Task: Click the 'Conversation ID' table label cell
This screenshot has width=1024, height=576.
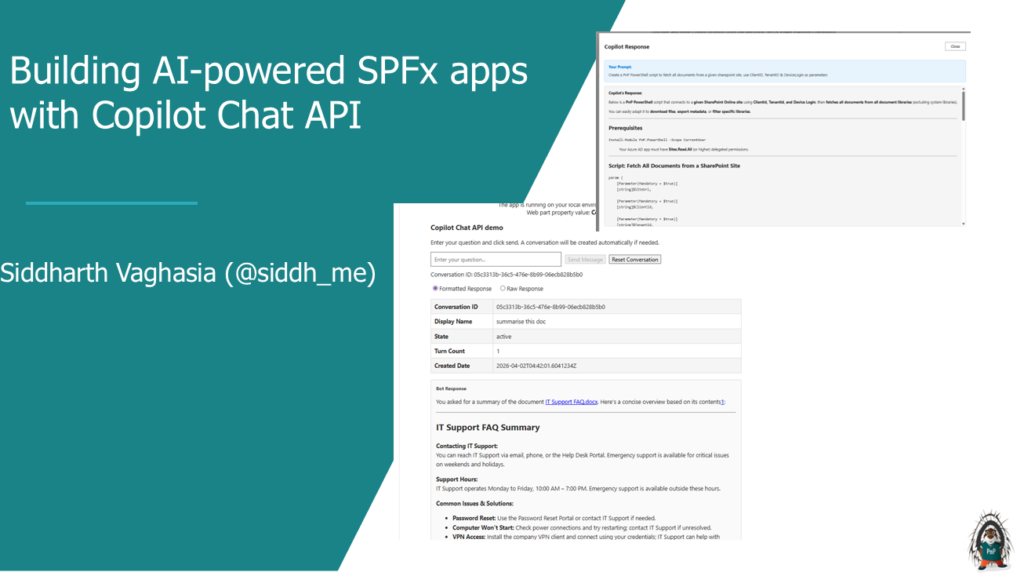Action: pos(462,306)
